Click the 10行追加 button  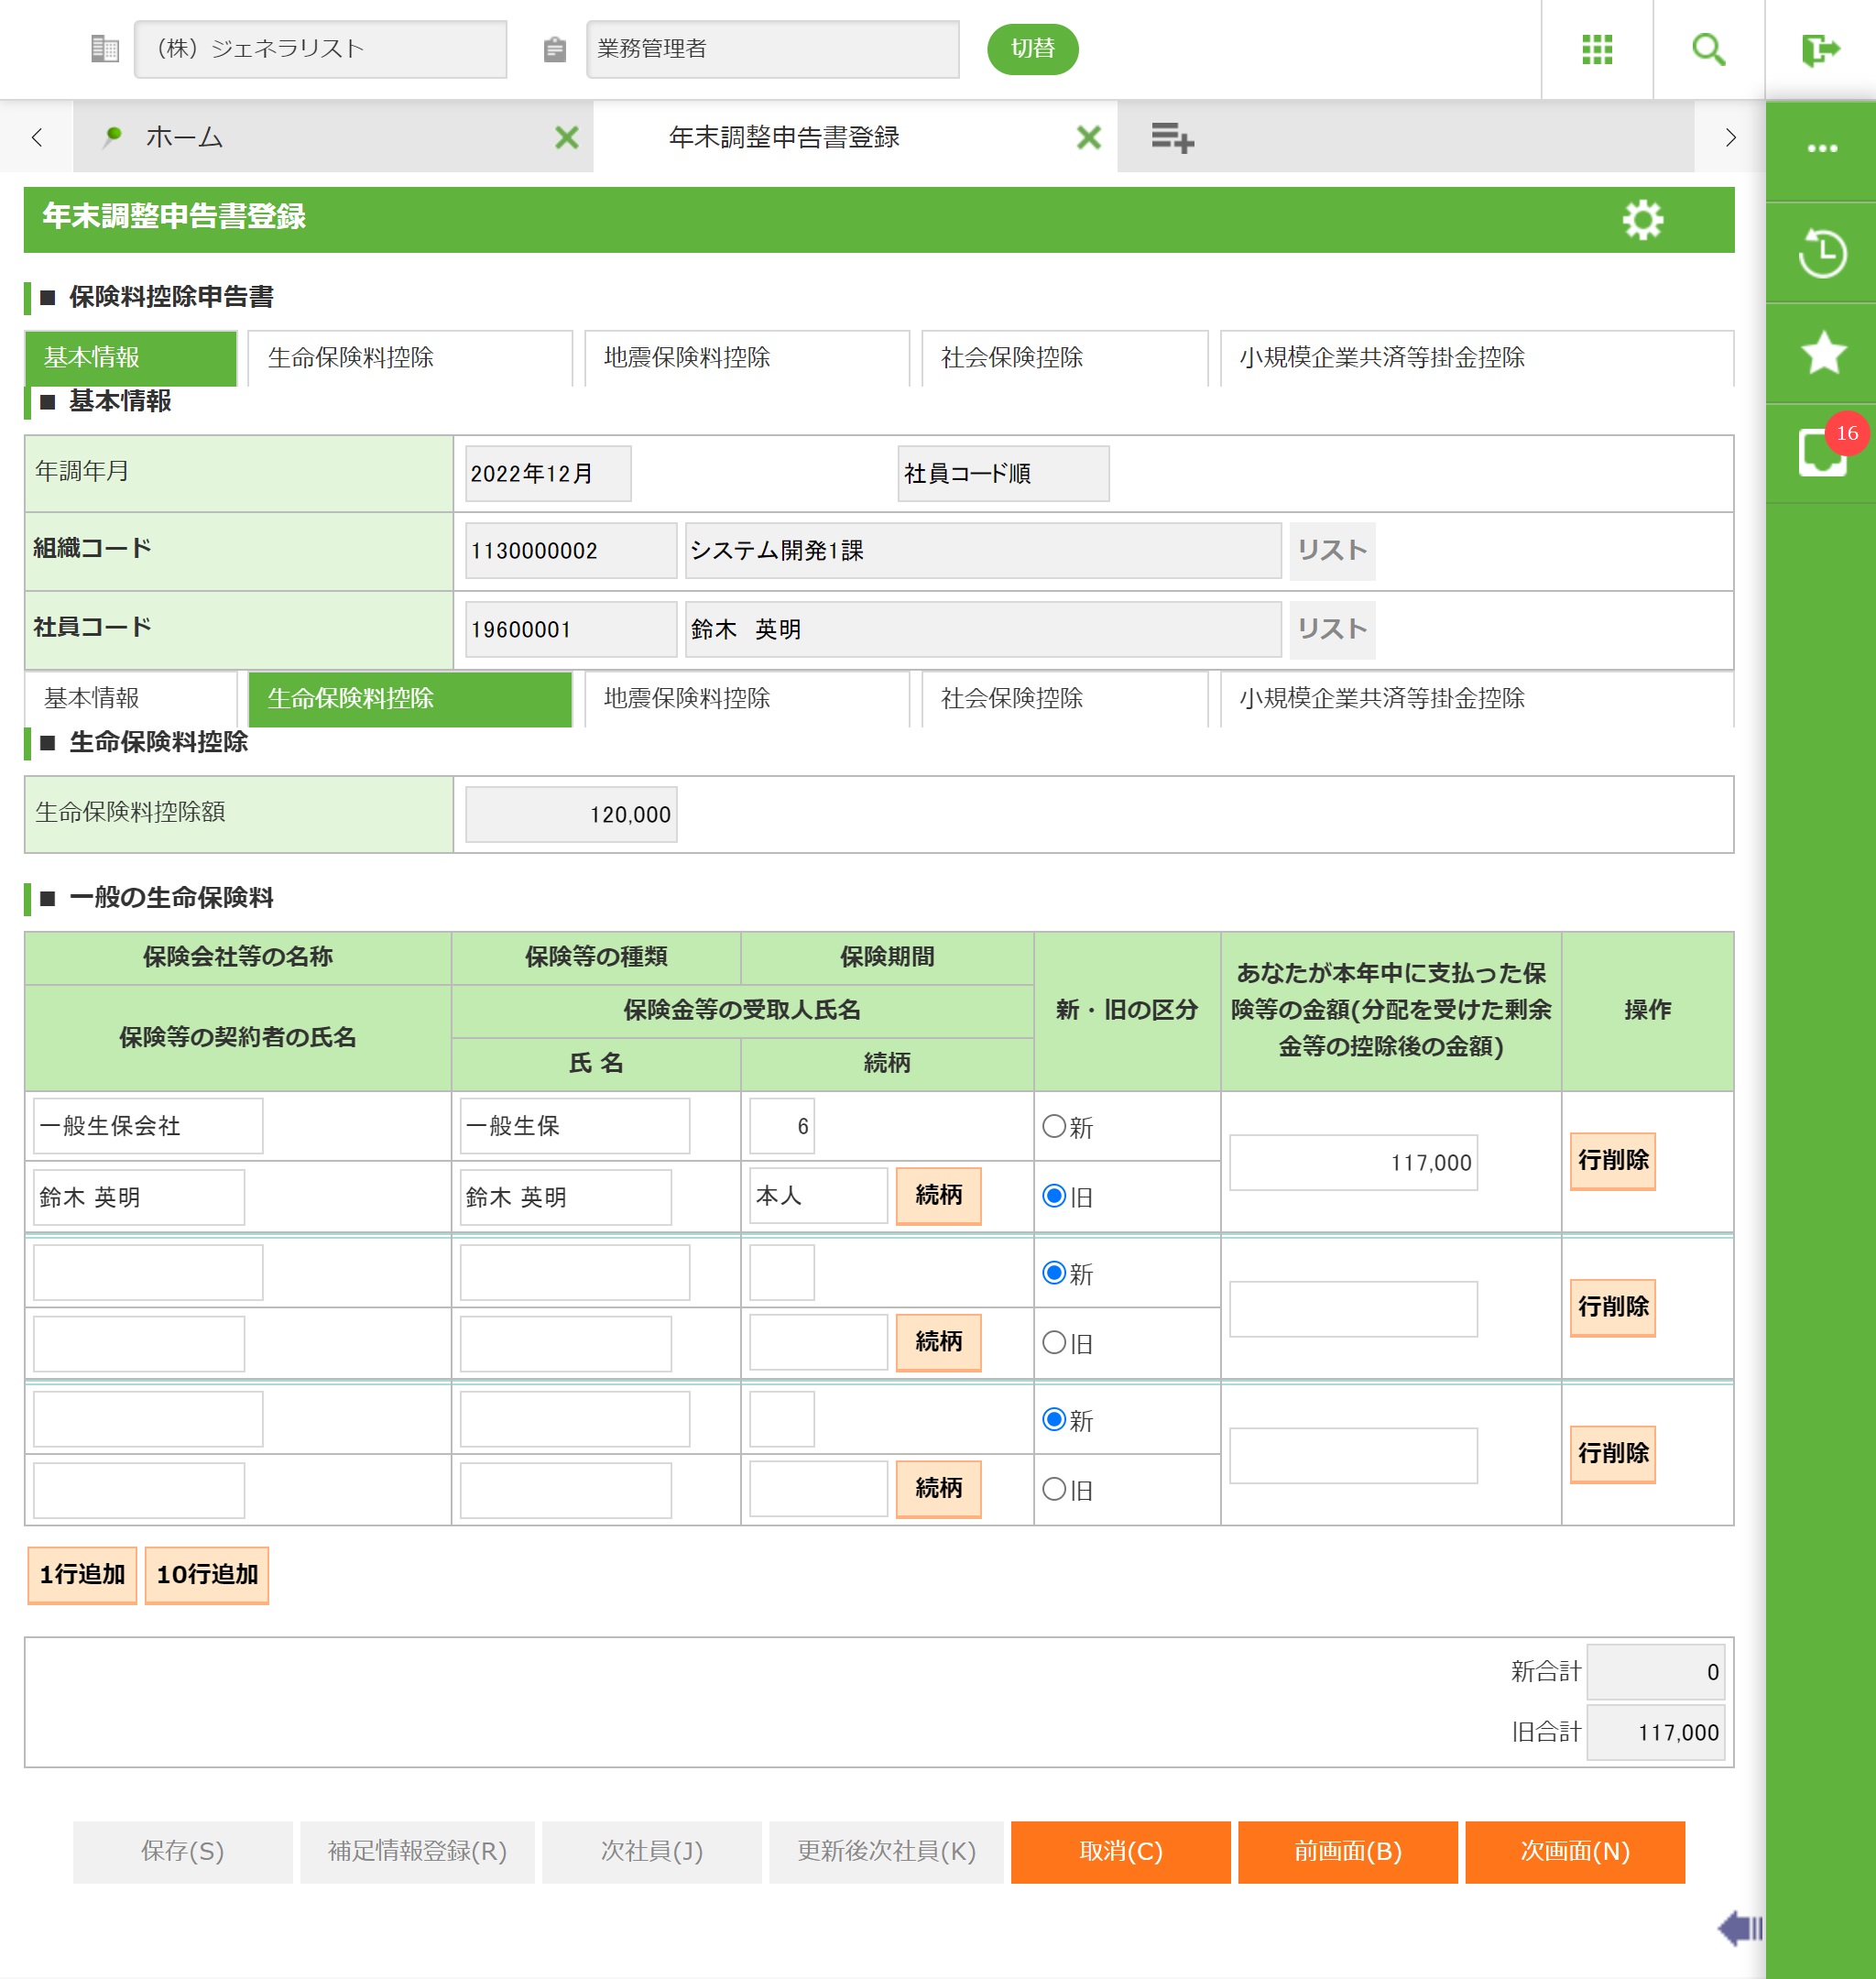[207, 1574]
